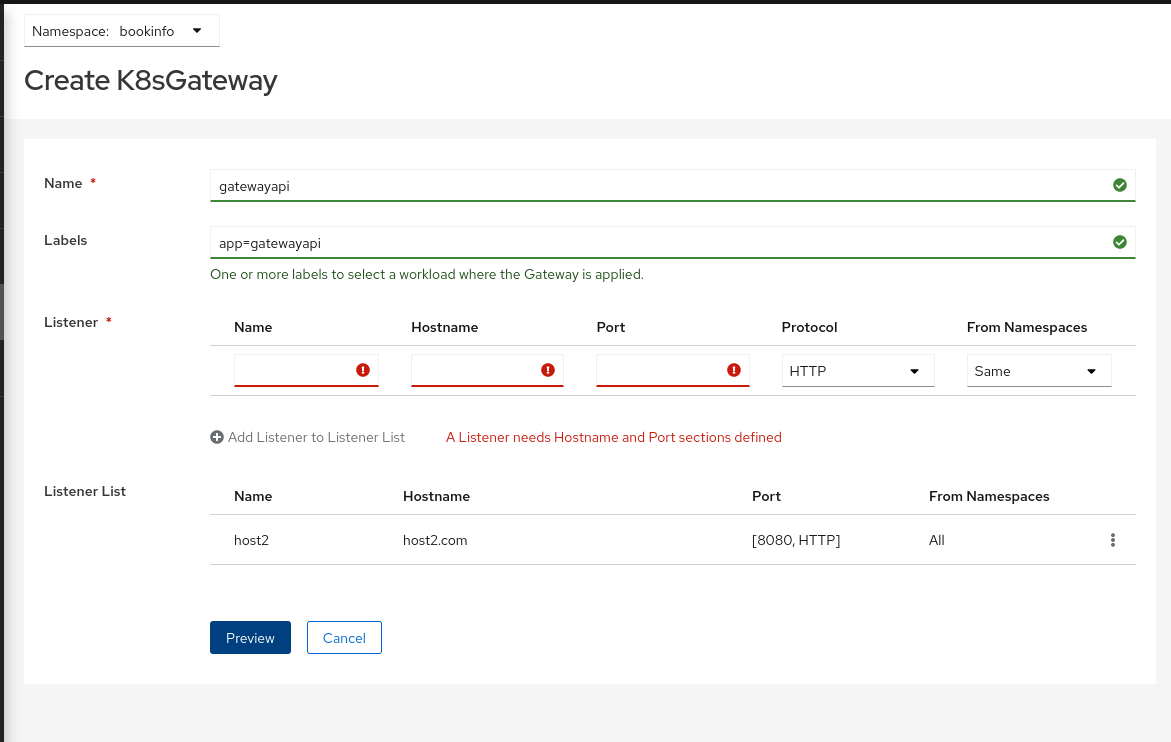Click the green validation icon on the Labels field
Image resolution: width=1171 pixels, height=742 pixels.
click(x=1119, y=241)
